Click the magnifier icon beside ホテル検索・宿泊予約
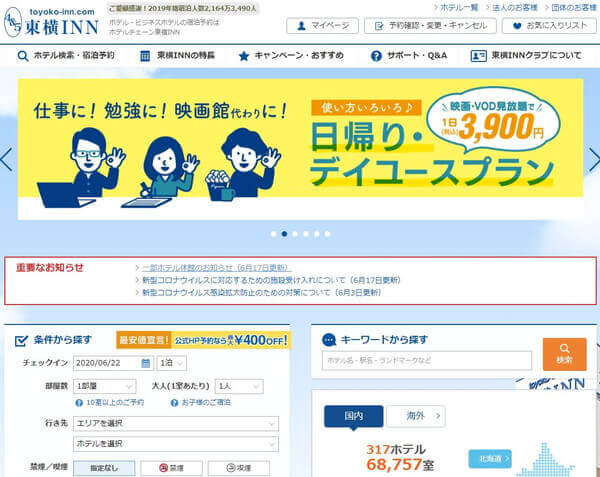The height and width of the screenshot is (477, 600). pos(23,56)
